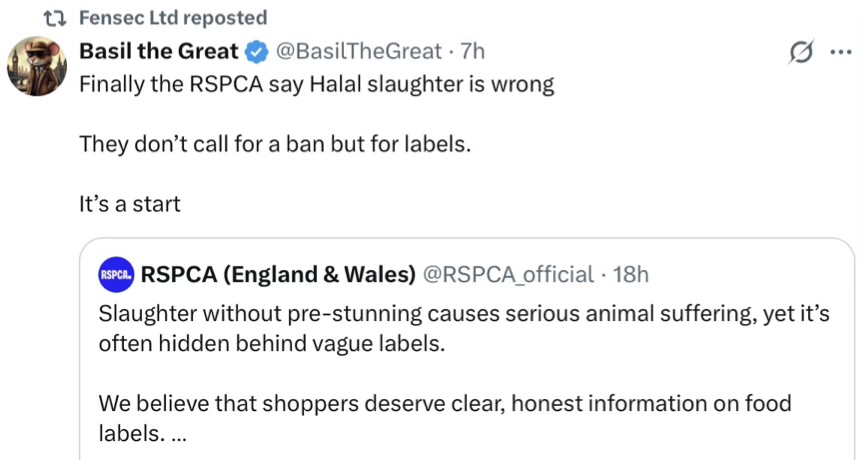Image resolution: width=863 pixels, height=460 pixels.
Task: Click the @RSPCA_official handle
Action: click(510, 274)
